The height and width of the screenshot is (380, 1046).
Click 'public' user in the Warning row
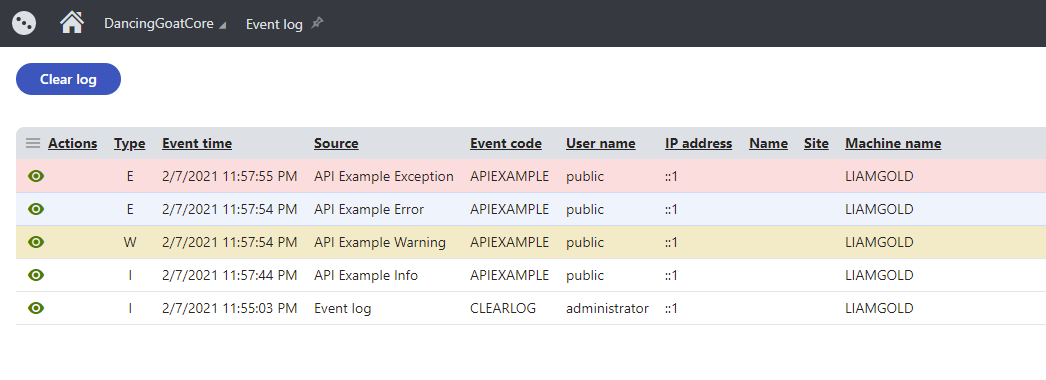click(x=585, y=243)
